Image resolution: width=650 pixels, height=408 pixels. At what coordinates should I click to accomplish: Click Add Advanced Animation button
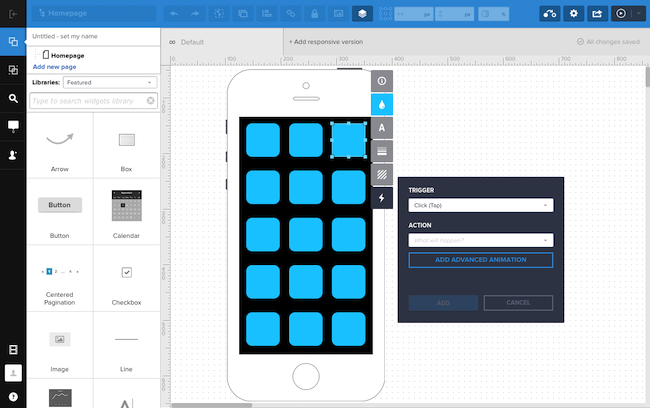point(480,260)
